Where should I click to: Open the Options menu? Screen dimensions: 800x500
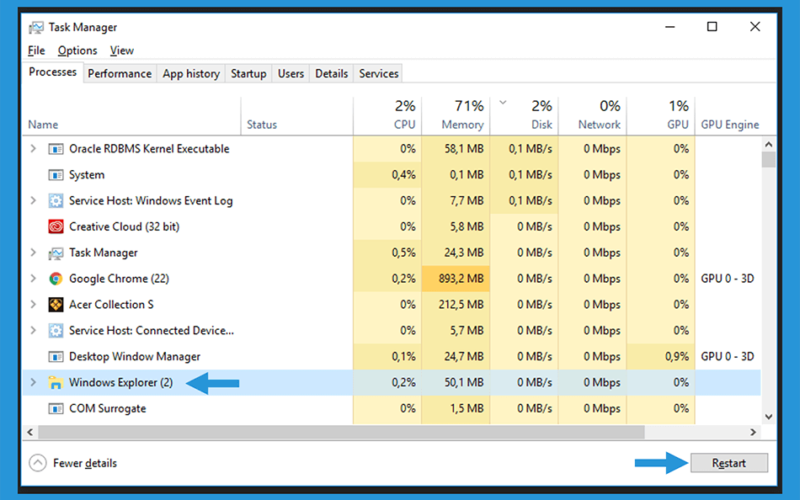tap(77, 51)
